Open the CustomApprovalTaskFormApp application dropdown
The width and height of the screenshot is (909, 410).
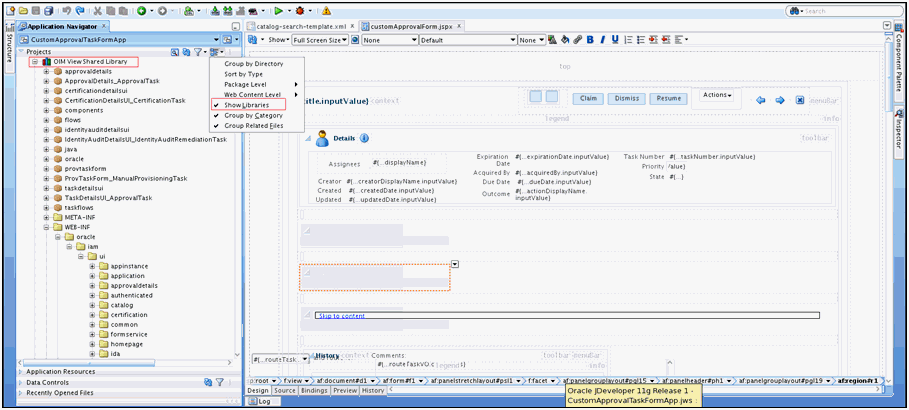click(x=119, y=39)
